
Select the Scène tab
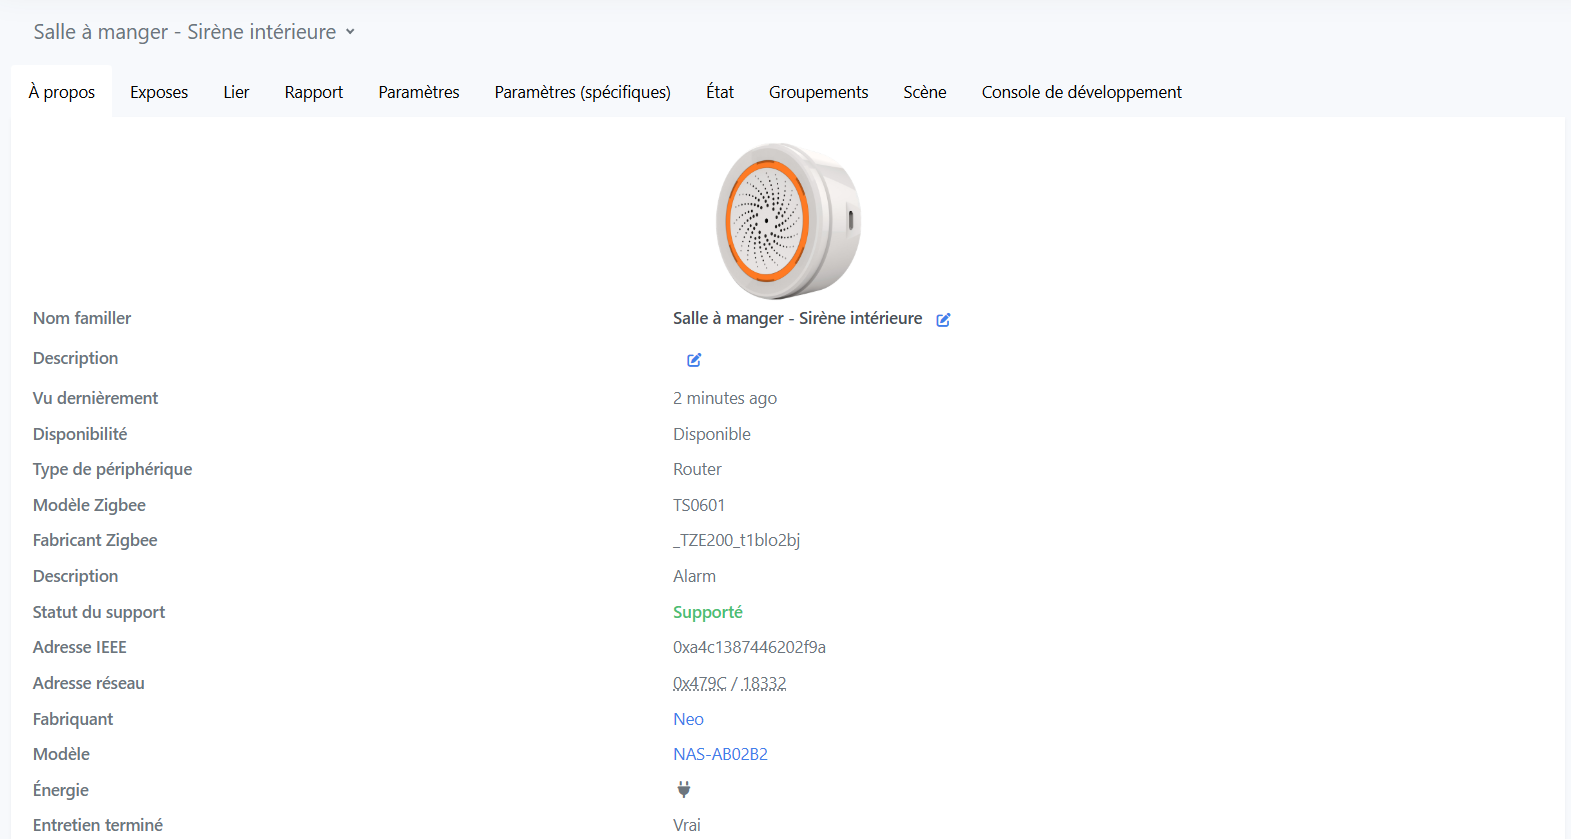[x=925, y=92]
